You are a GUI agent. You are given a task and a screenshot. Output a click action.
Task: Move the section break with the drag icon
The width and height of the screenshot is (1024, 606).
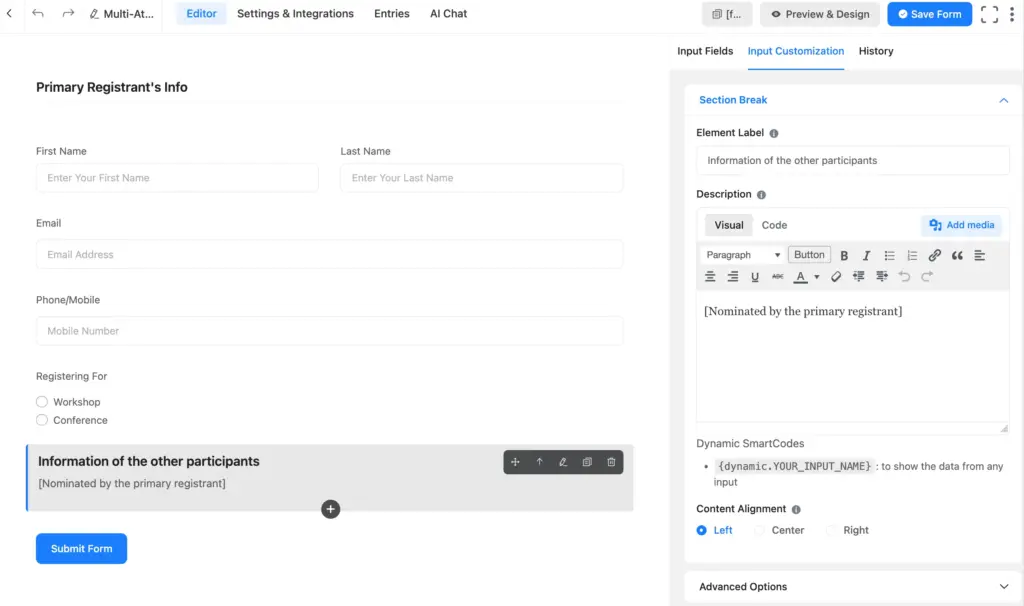[515, 462]
